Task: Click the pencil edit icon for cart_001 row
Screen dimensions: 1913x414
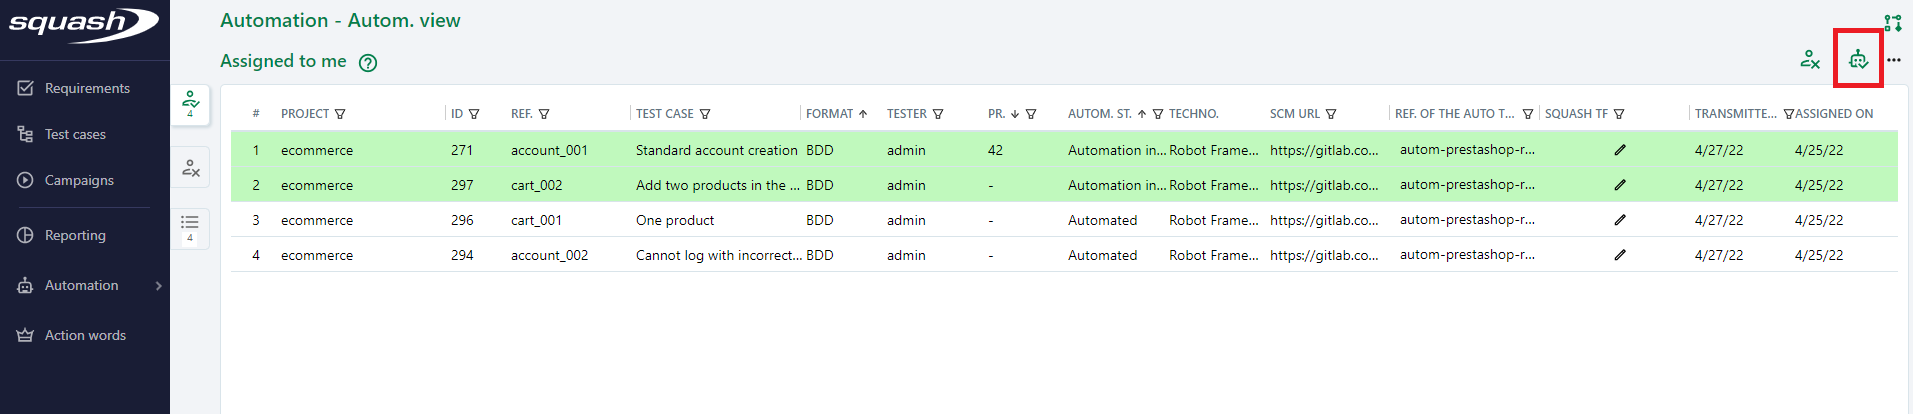Action: (1619, 220)
